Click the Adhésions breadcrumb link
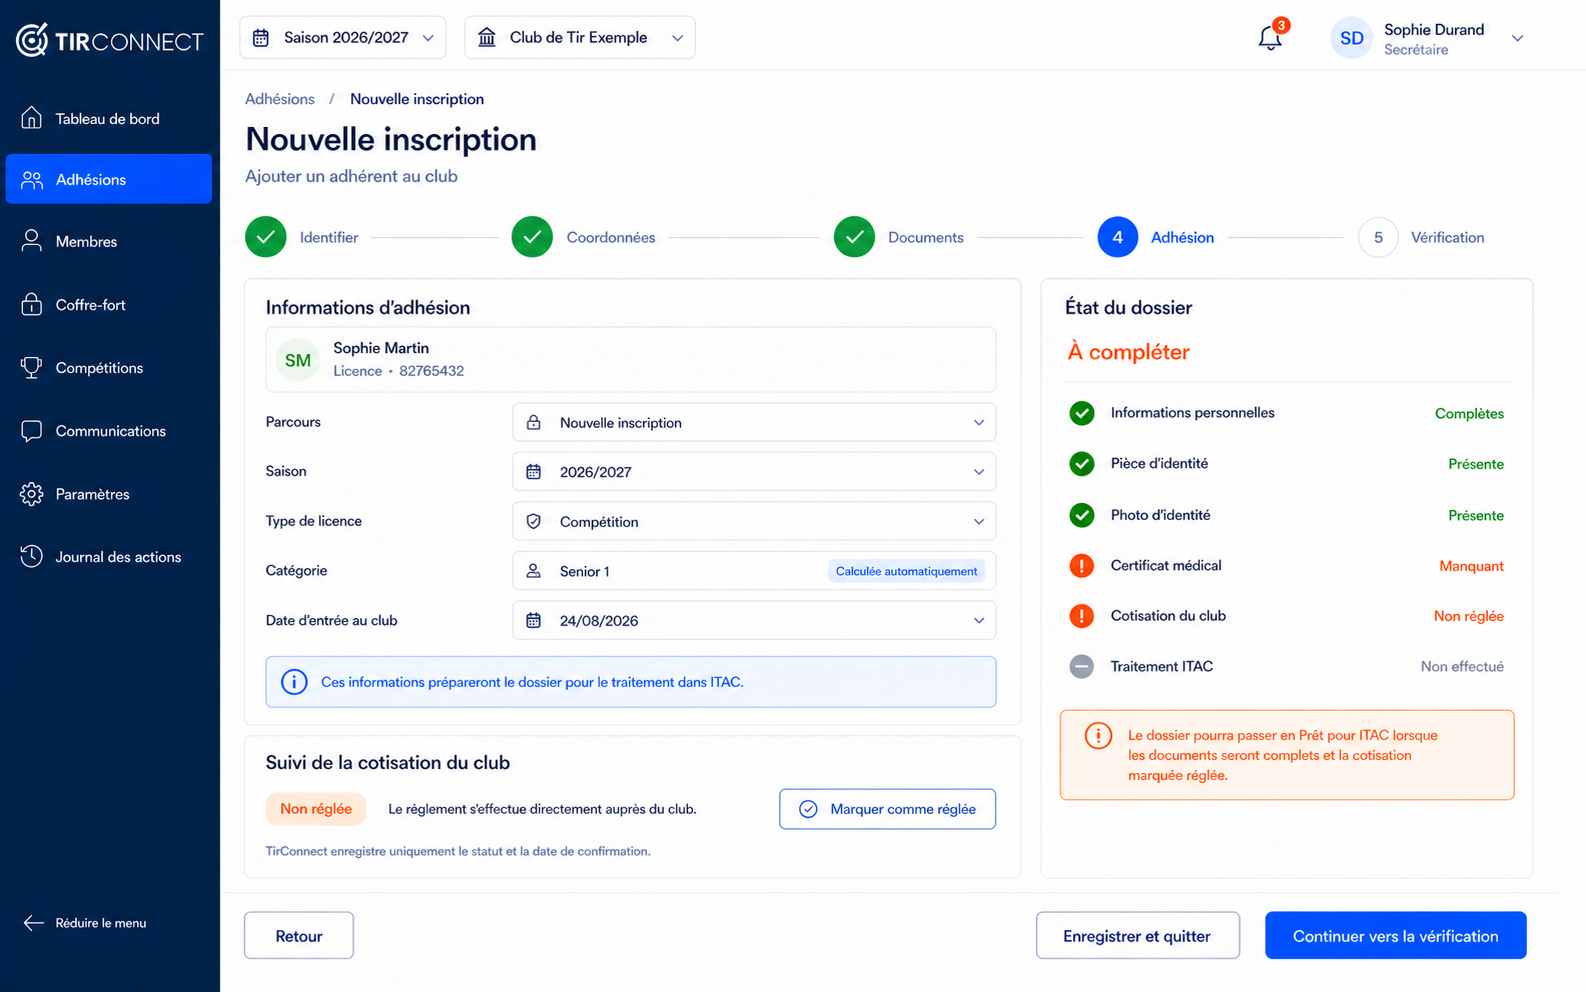The image size is (1586, 992). (280, 99)
